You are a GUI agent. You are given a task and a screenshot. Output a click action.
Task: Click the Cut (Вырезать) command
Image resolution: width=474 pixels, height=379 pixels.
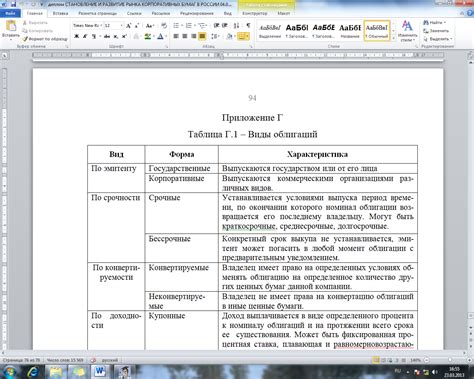35,23
